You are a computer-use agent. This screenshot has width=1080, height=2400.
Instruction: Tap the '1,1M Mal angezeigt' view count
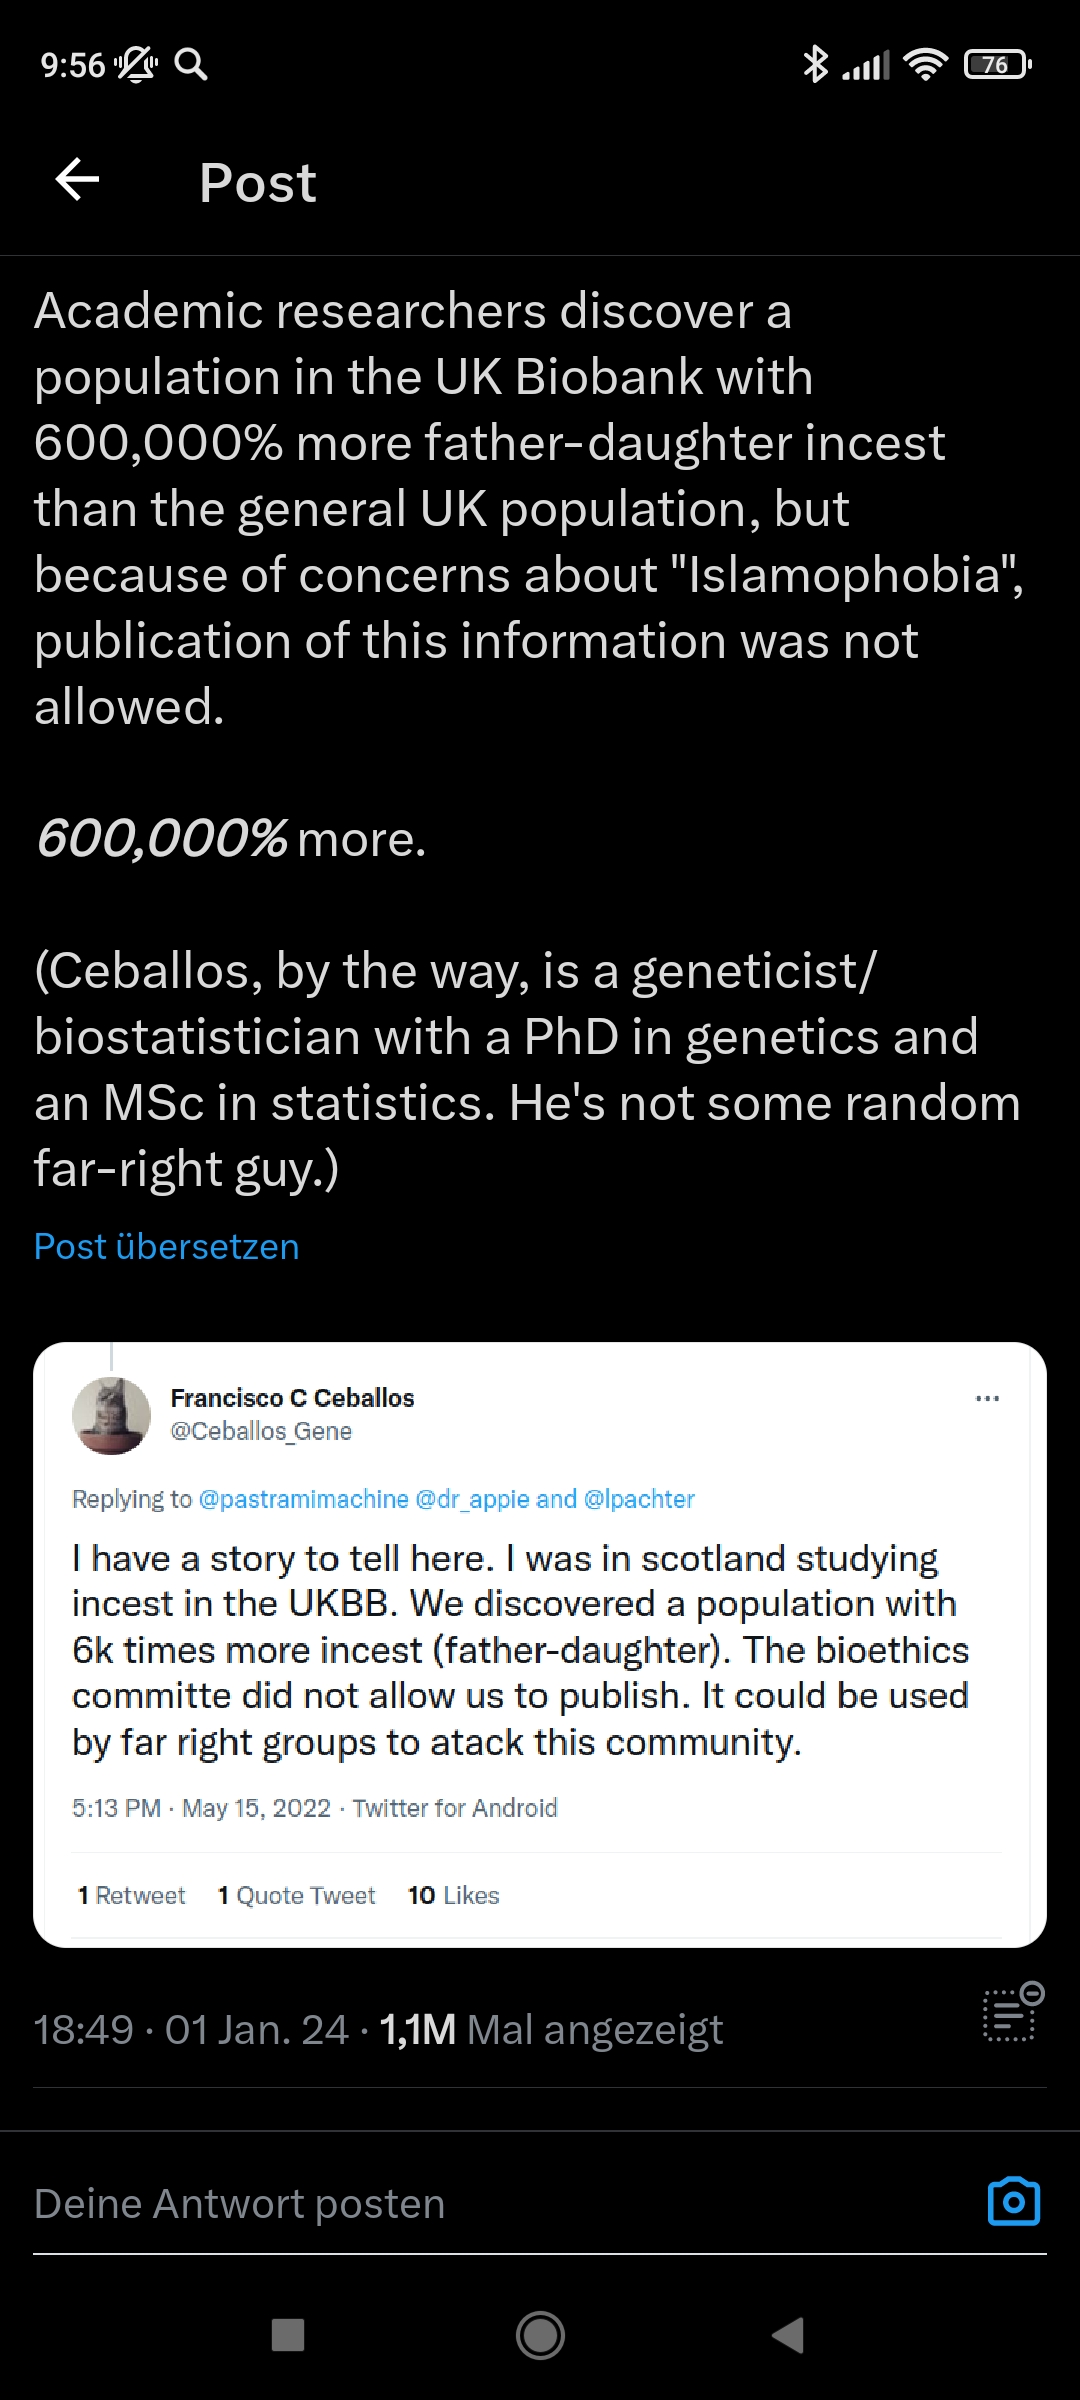[551, 2030]
